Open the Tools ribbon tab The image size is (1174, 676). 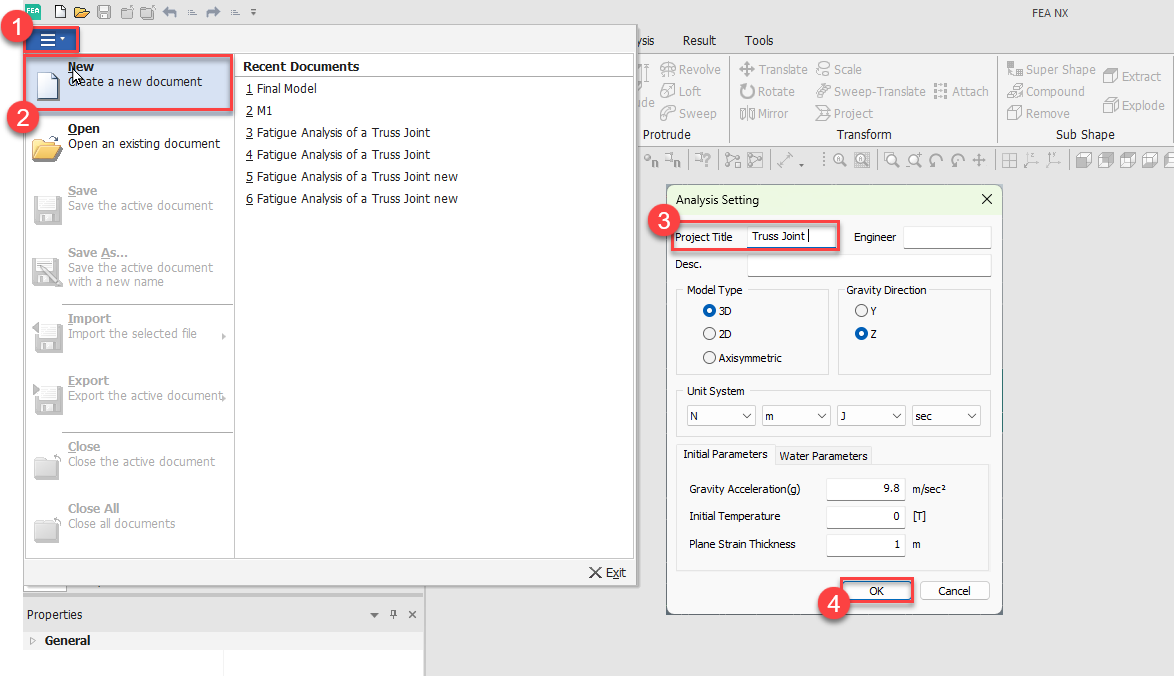(759, 41)
